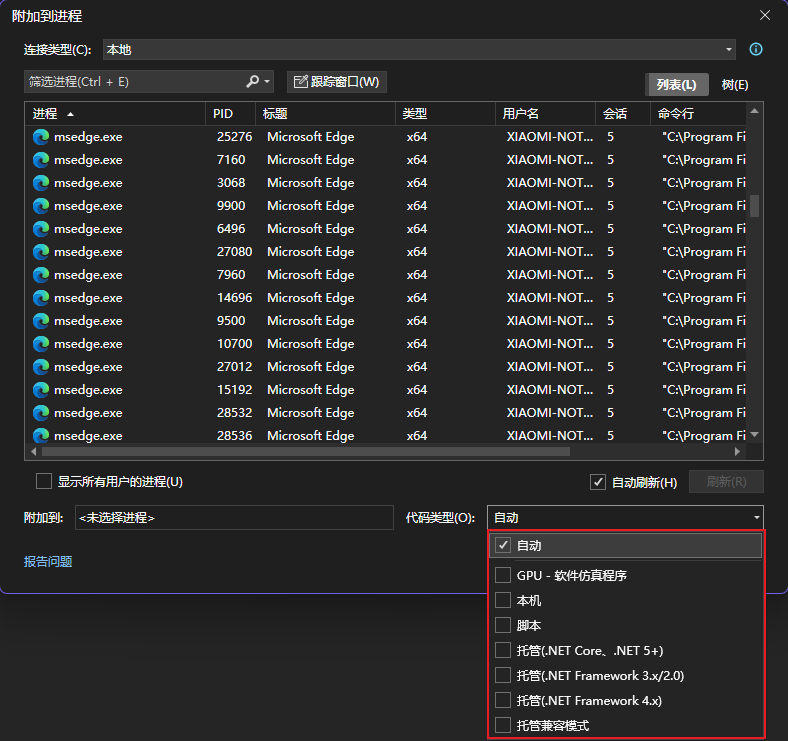Click the Edge icon for PID 25276
Image resolution: width=788 pixels, height=741 pixels.
[41, 137]
